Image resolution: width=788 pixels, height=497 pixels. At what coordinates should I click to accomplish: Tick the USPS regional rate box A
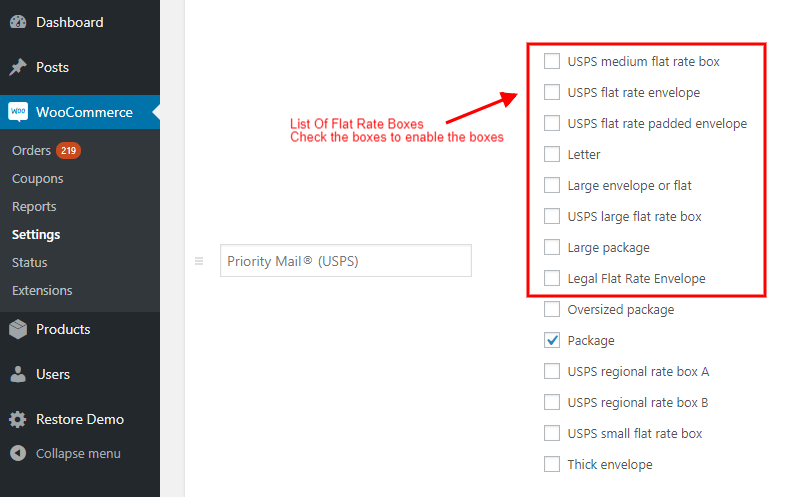(x=552, y=371)
